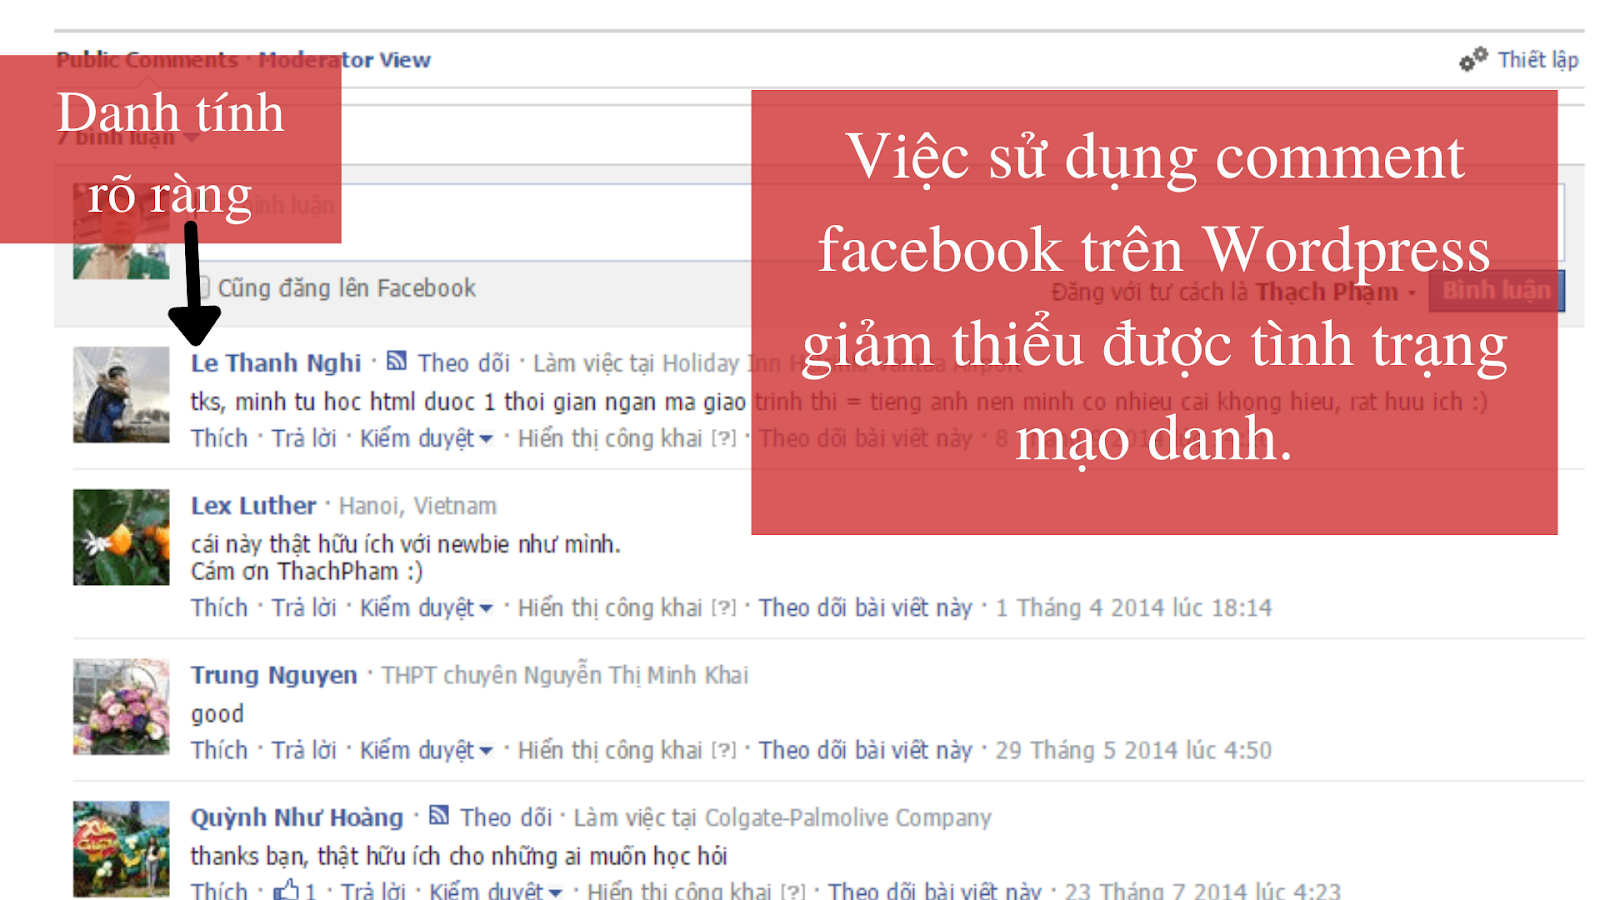Viewport: 1600px width, 900px height.
Task: Click the [?] help on Lex Luther's comment
Action: point(724,609)
